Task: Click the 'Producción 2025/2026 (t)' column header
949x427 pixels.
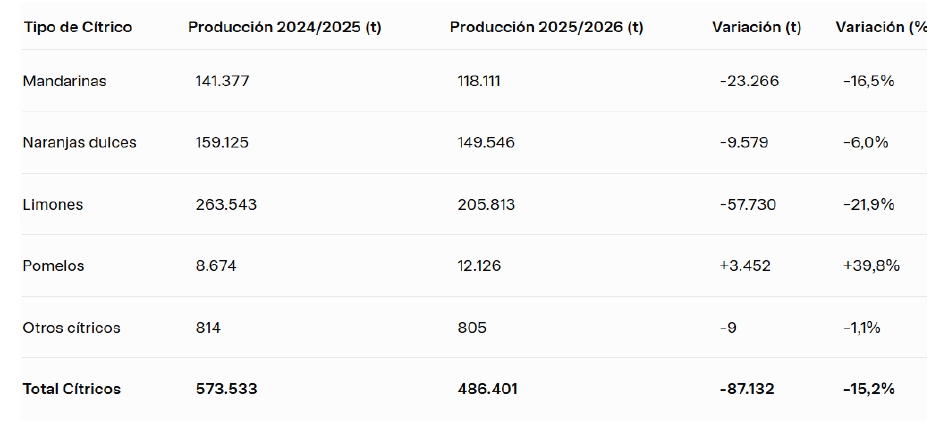Action: pos(546,27)
